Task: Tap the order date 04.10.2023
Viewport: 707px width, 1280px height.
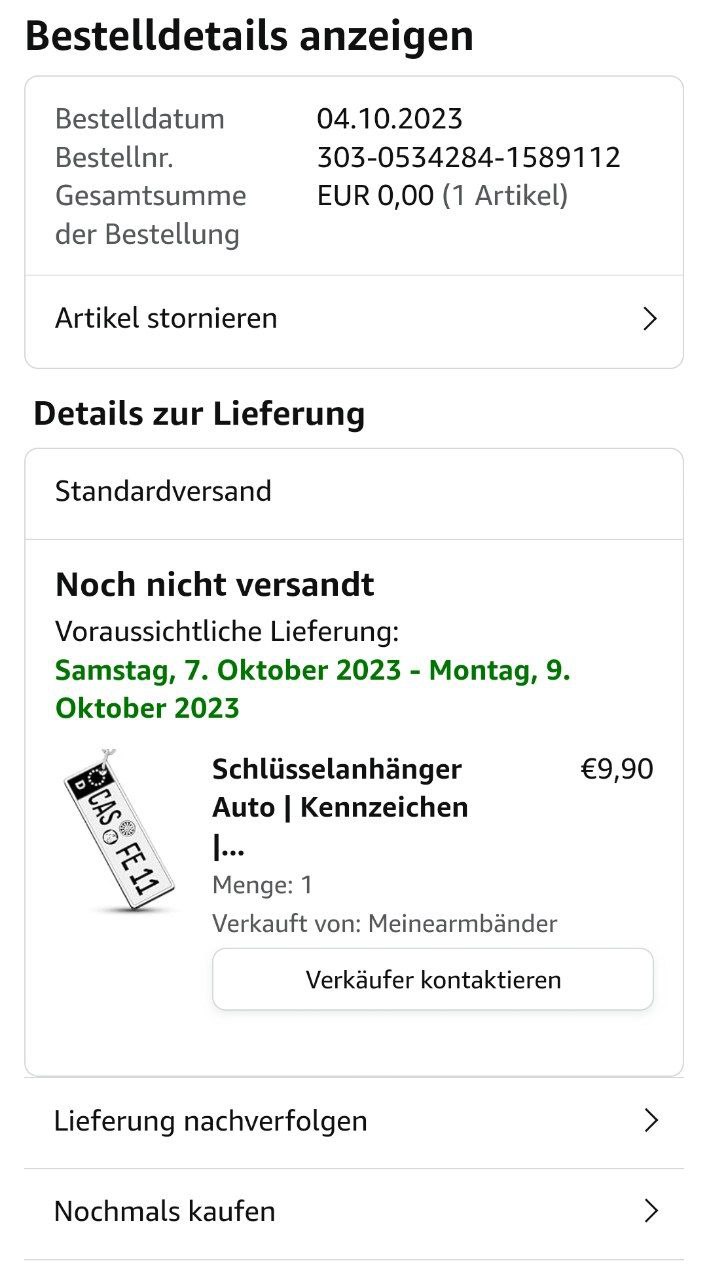Action: (389, 119)
